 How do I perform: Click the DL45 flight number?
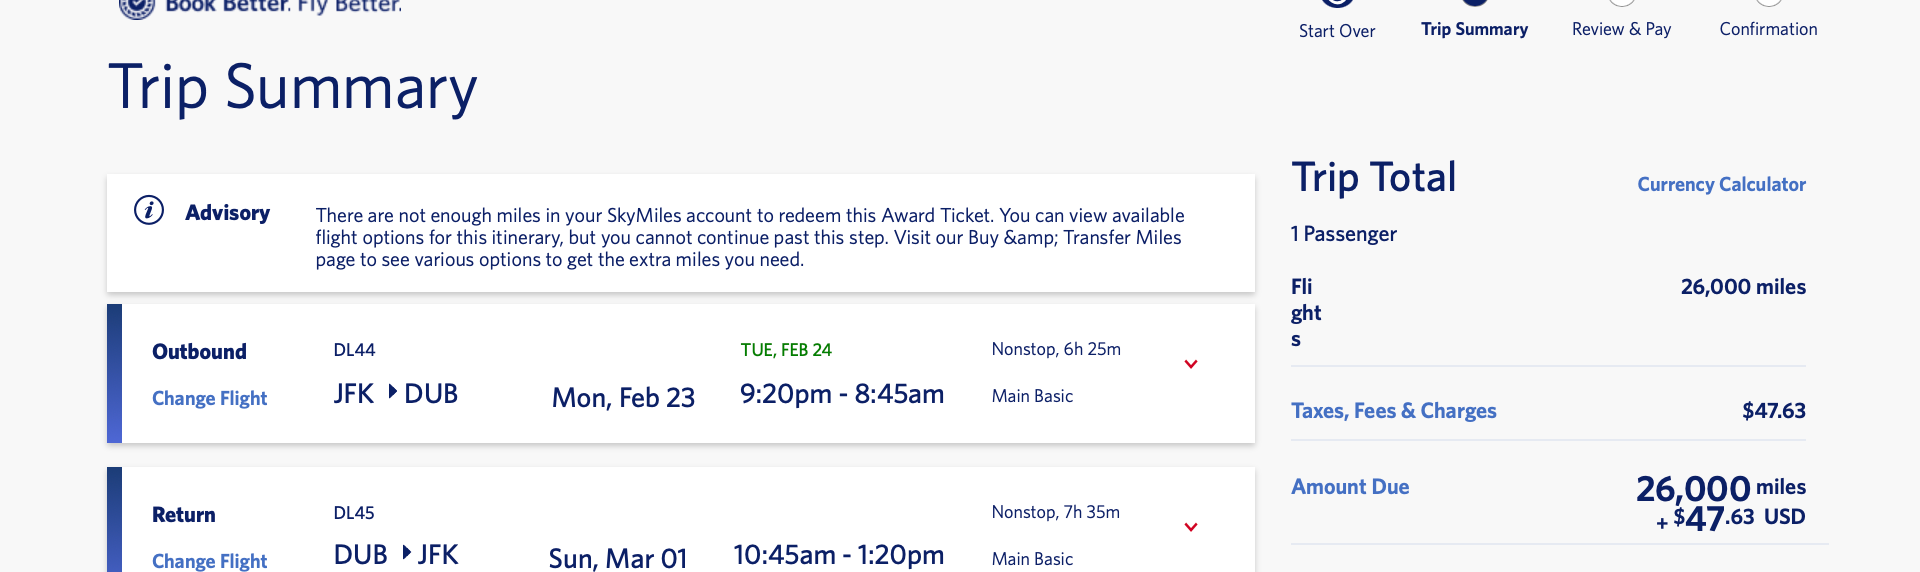click(x=354, y=513)
